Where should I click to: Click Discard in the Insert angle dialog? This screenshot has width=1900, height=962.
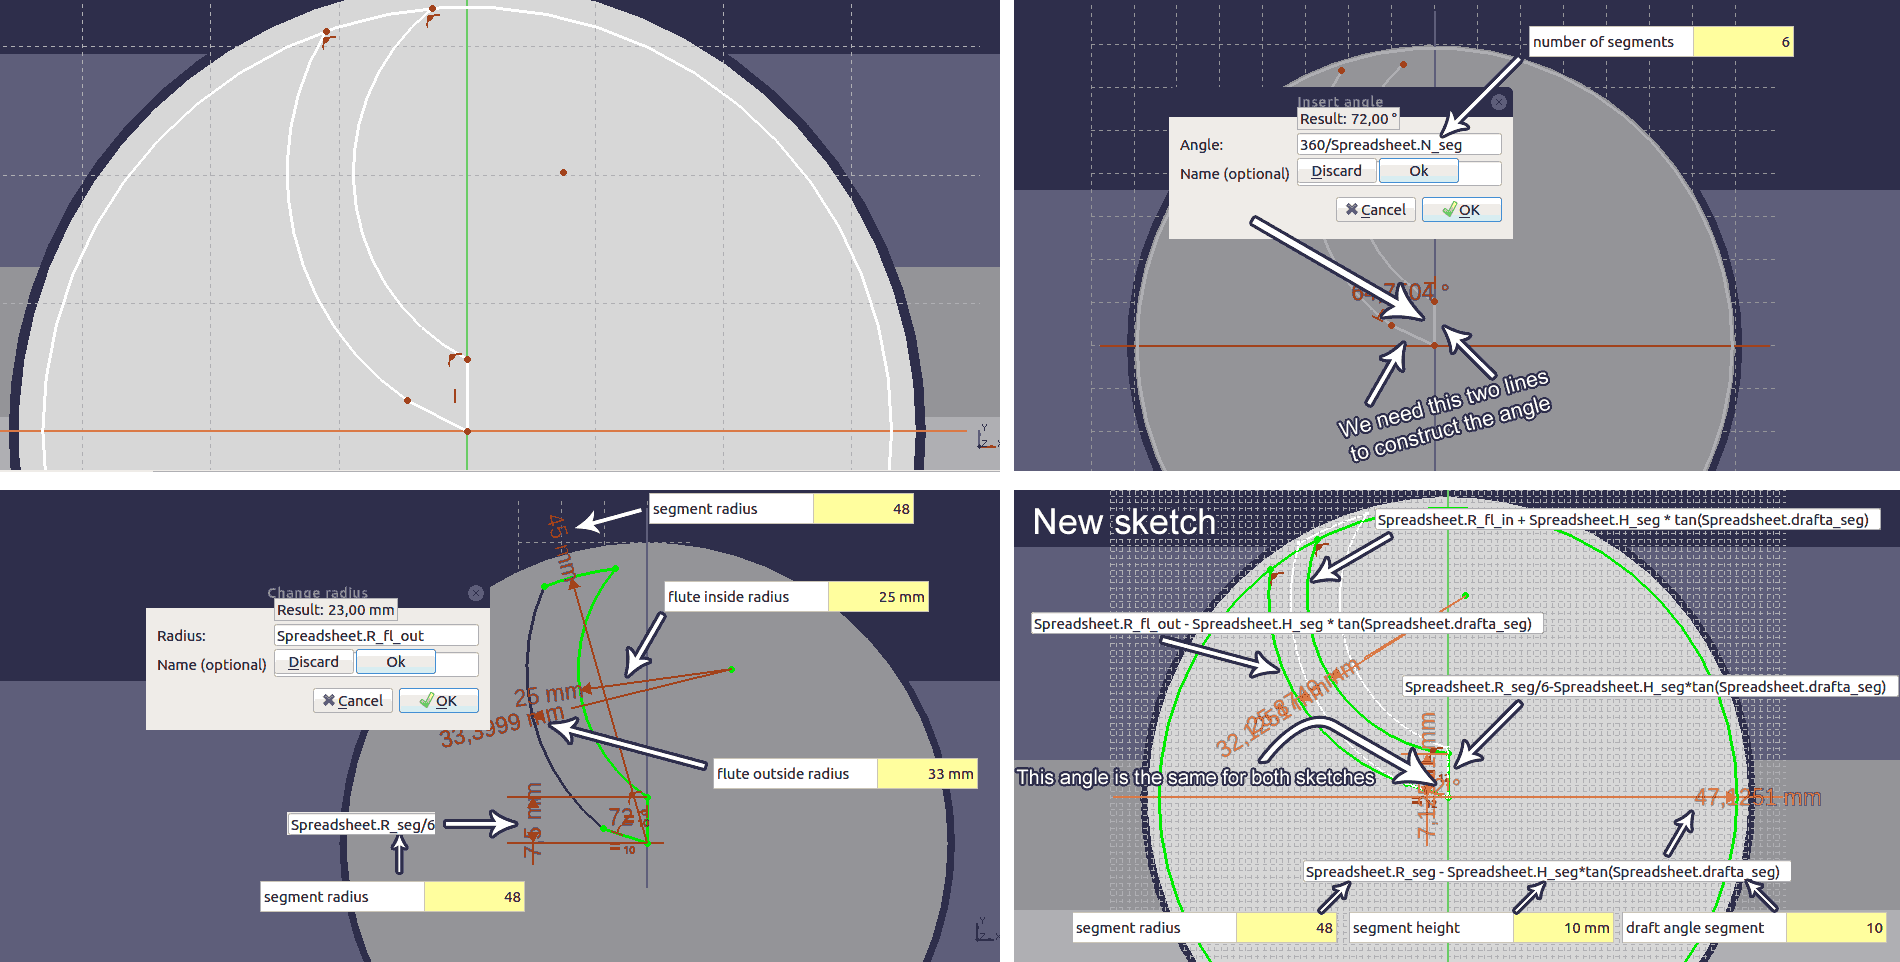point(1337,171)
